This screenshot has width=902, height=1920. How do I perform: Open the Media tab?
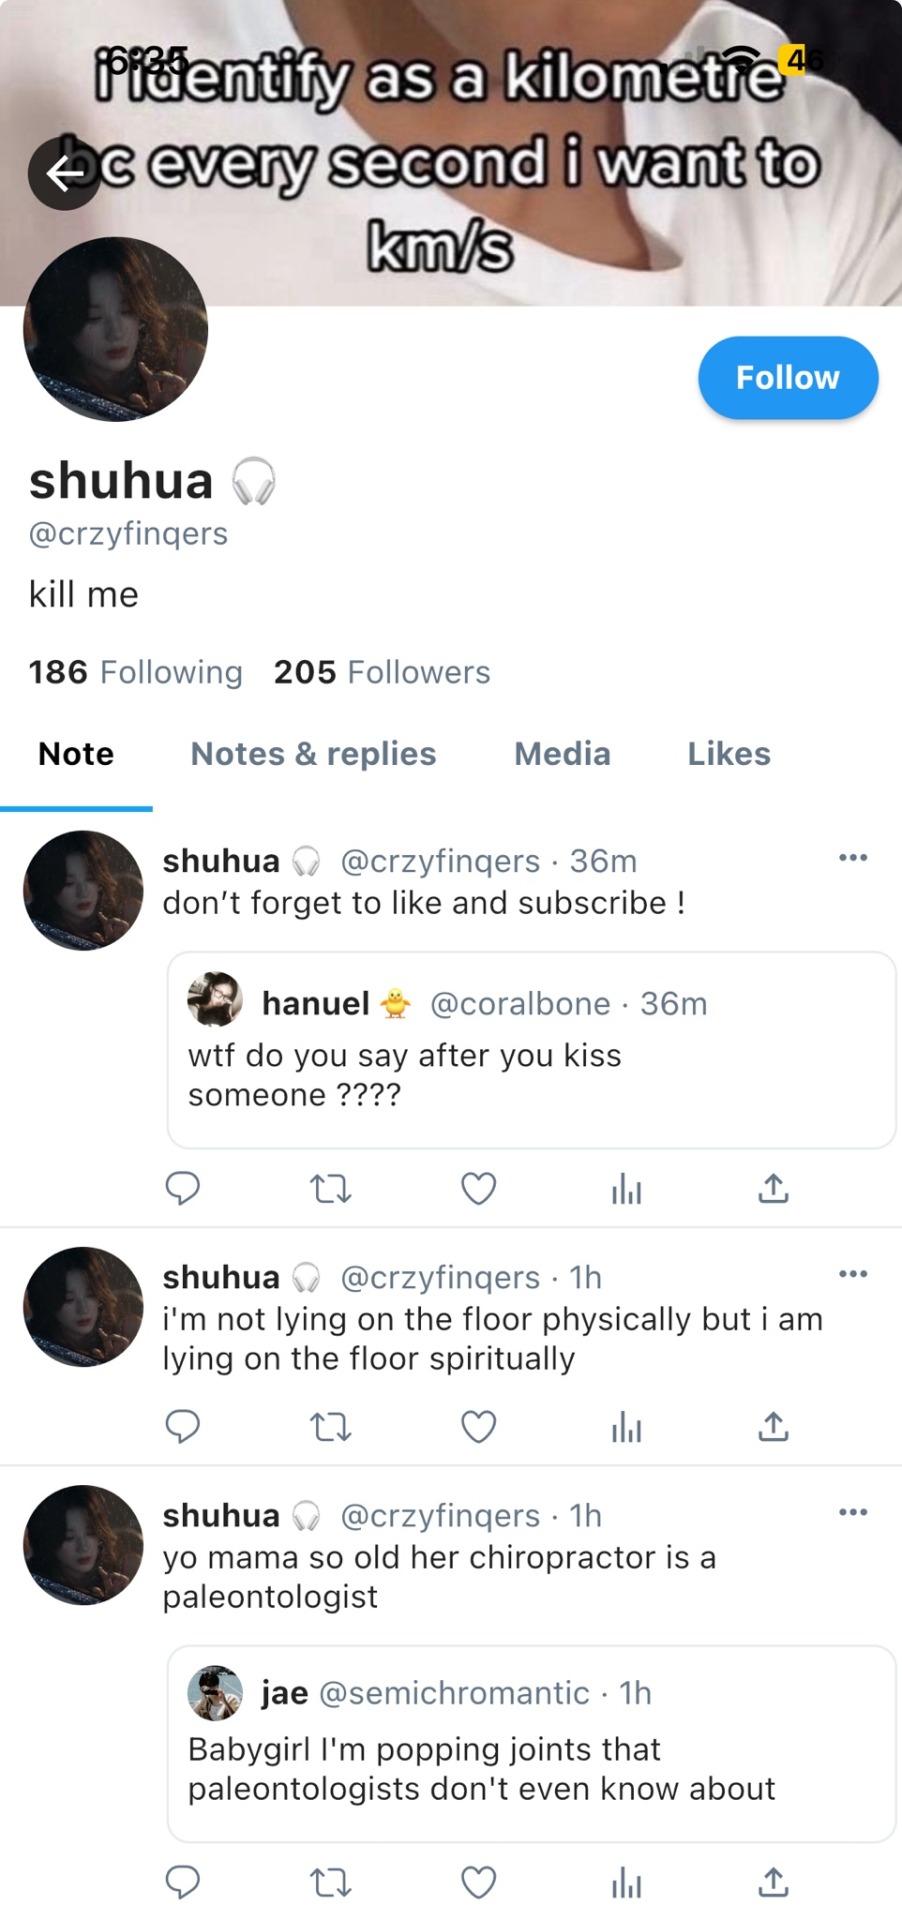click(562, 754)
